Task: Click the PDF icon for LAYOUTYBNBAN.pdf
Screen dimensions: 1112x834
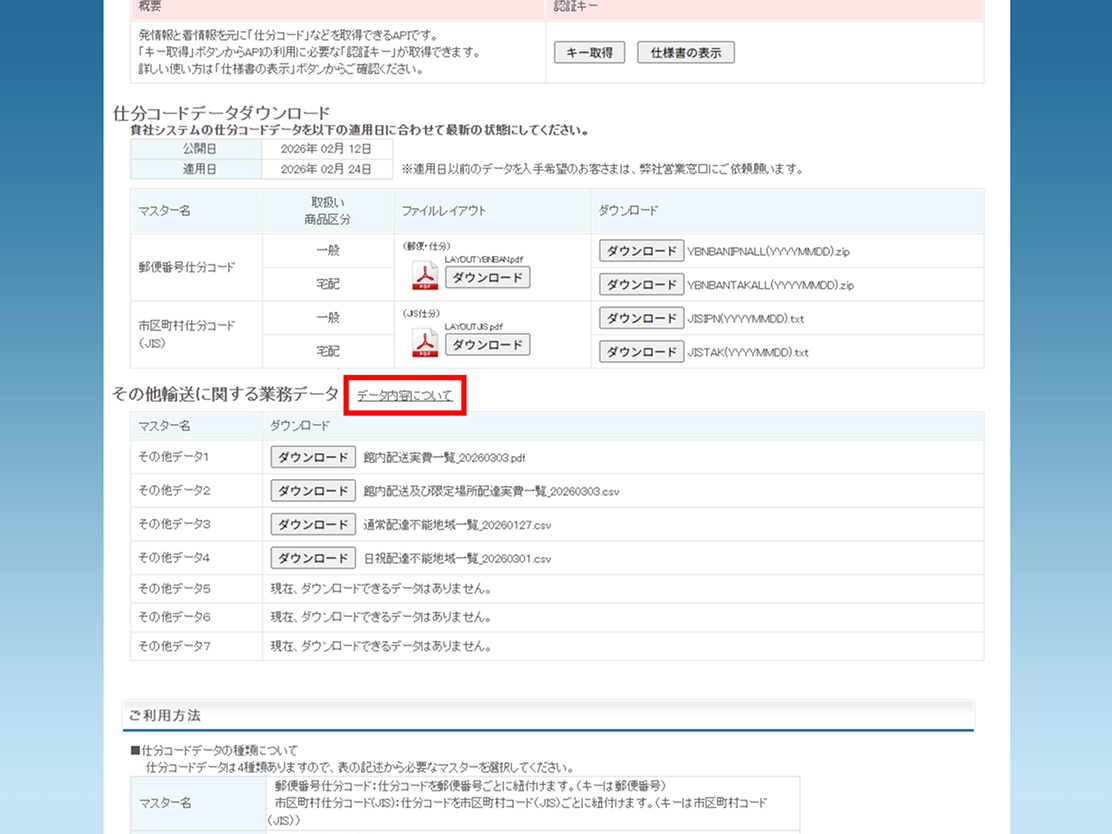Action: (x=425, y=276)
